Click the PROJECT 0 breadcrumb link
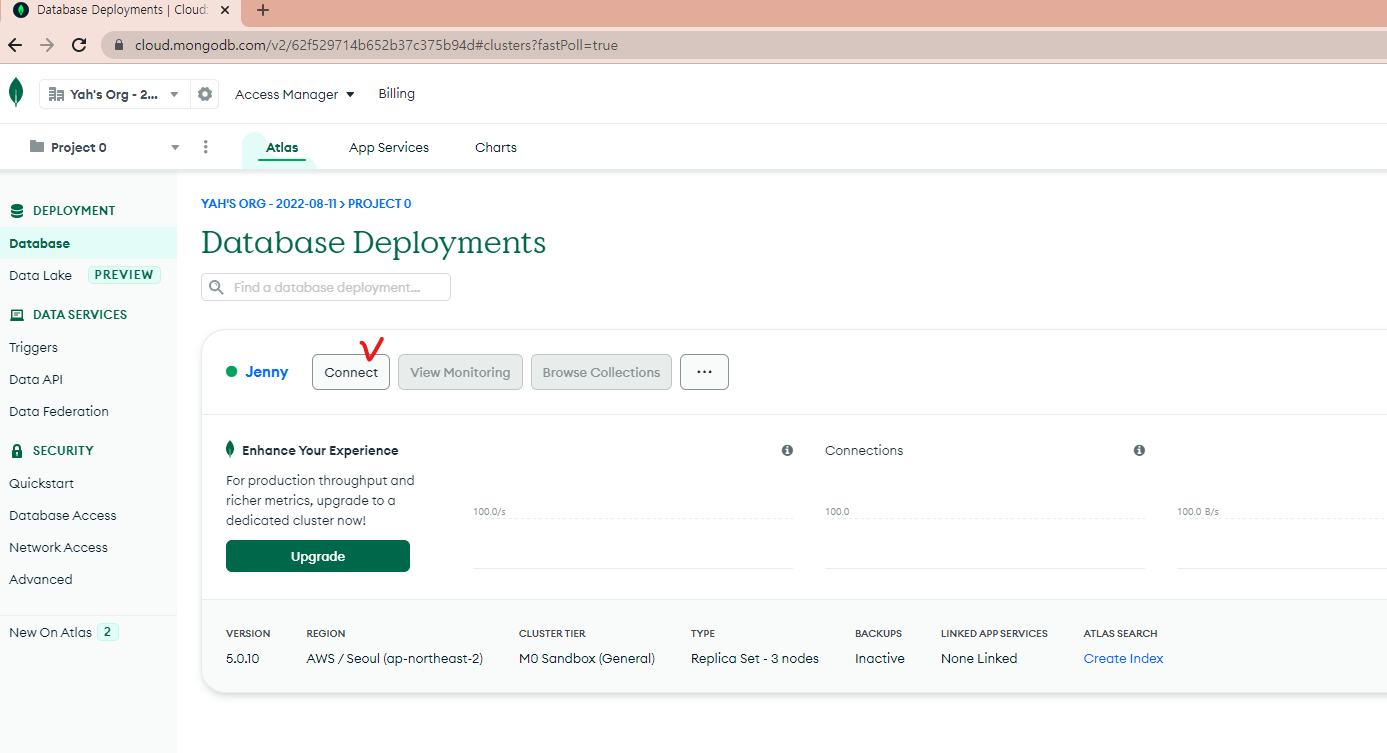 click(380, 203)
